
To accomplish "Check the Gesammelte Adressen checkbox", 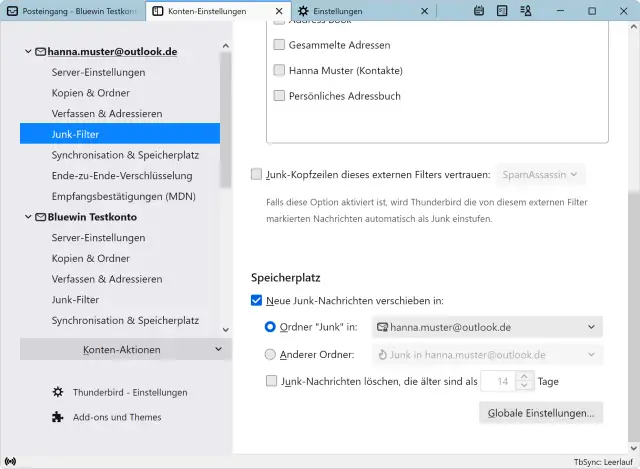I will [279, 44].
